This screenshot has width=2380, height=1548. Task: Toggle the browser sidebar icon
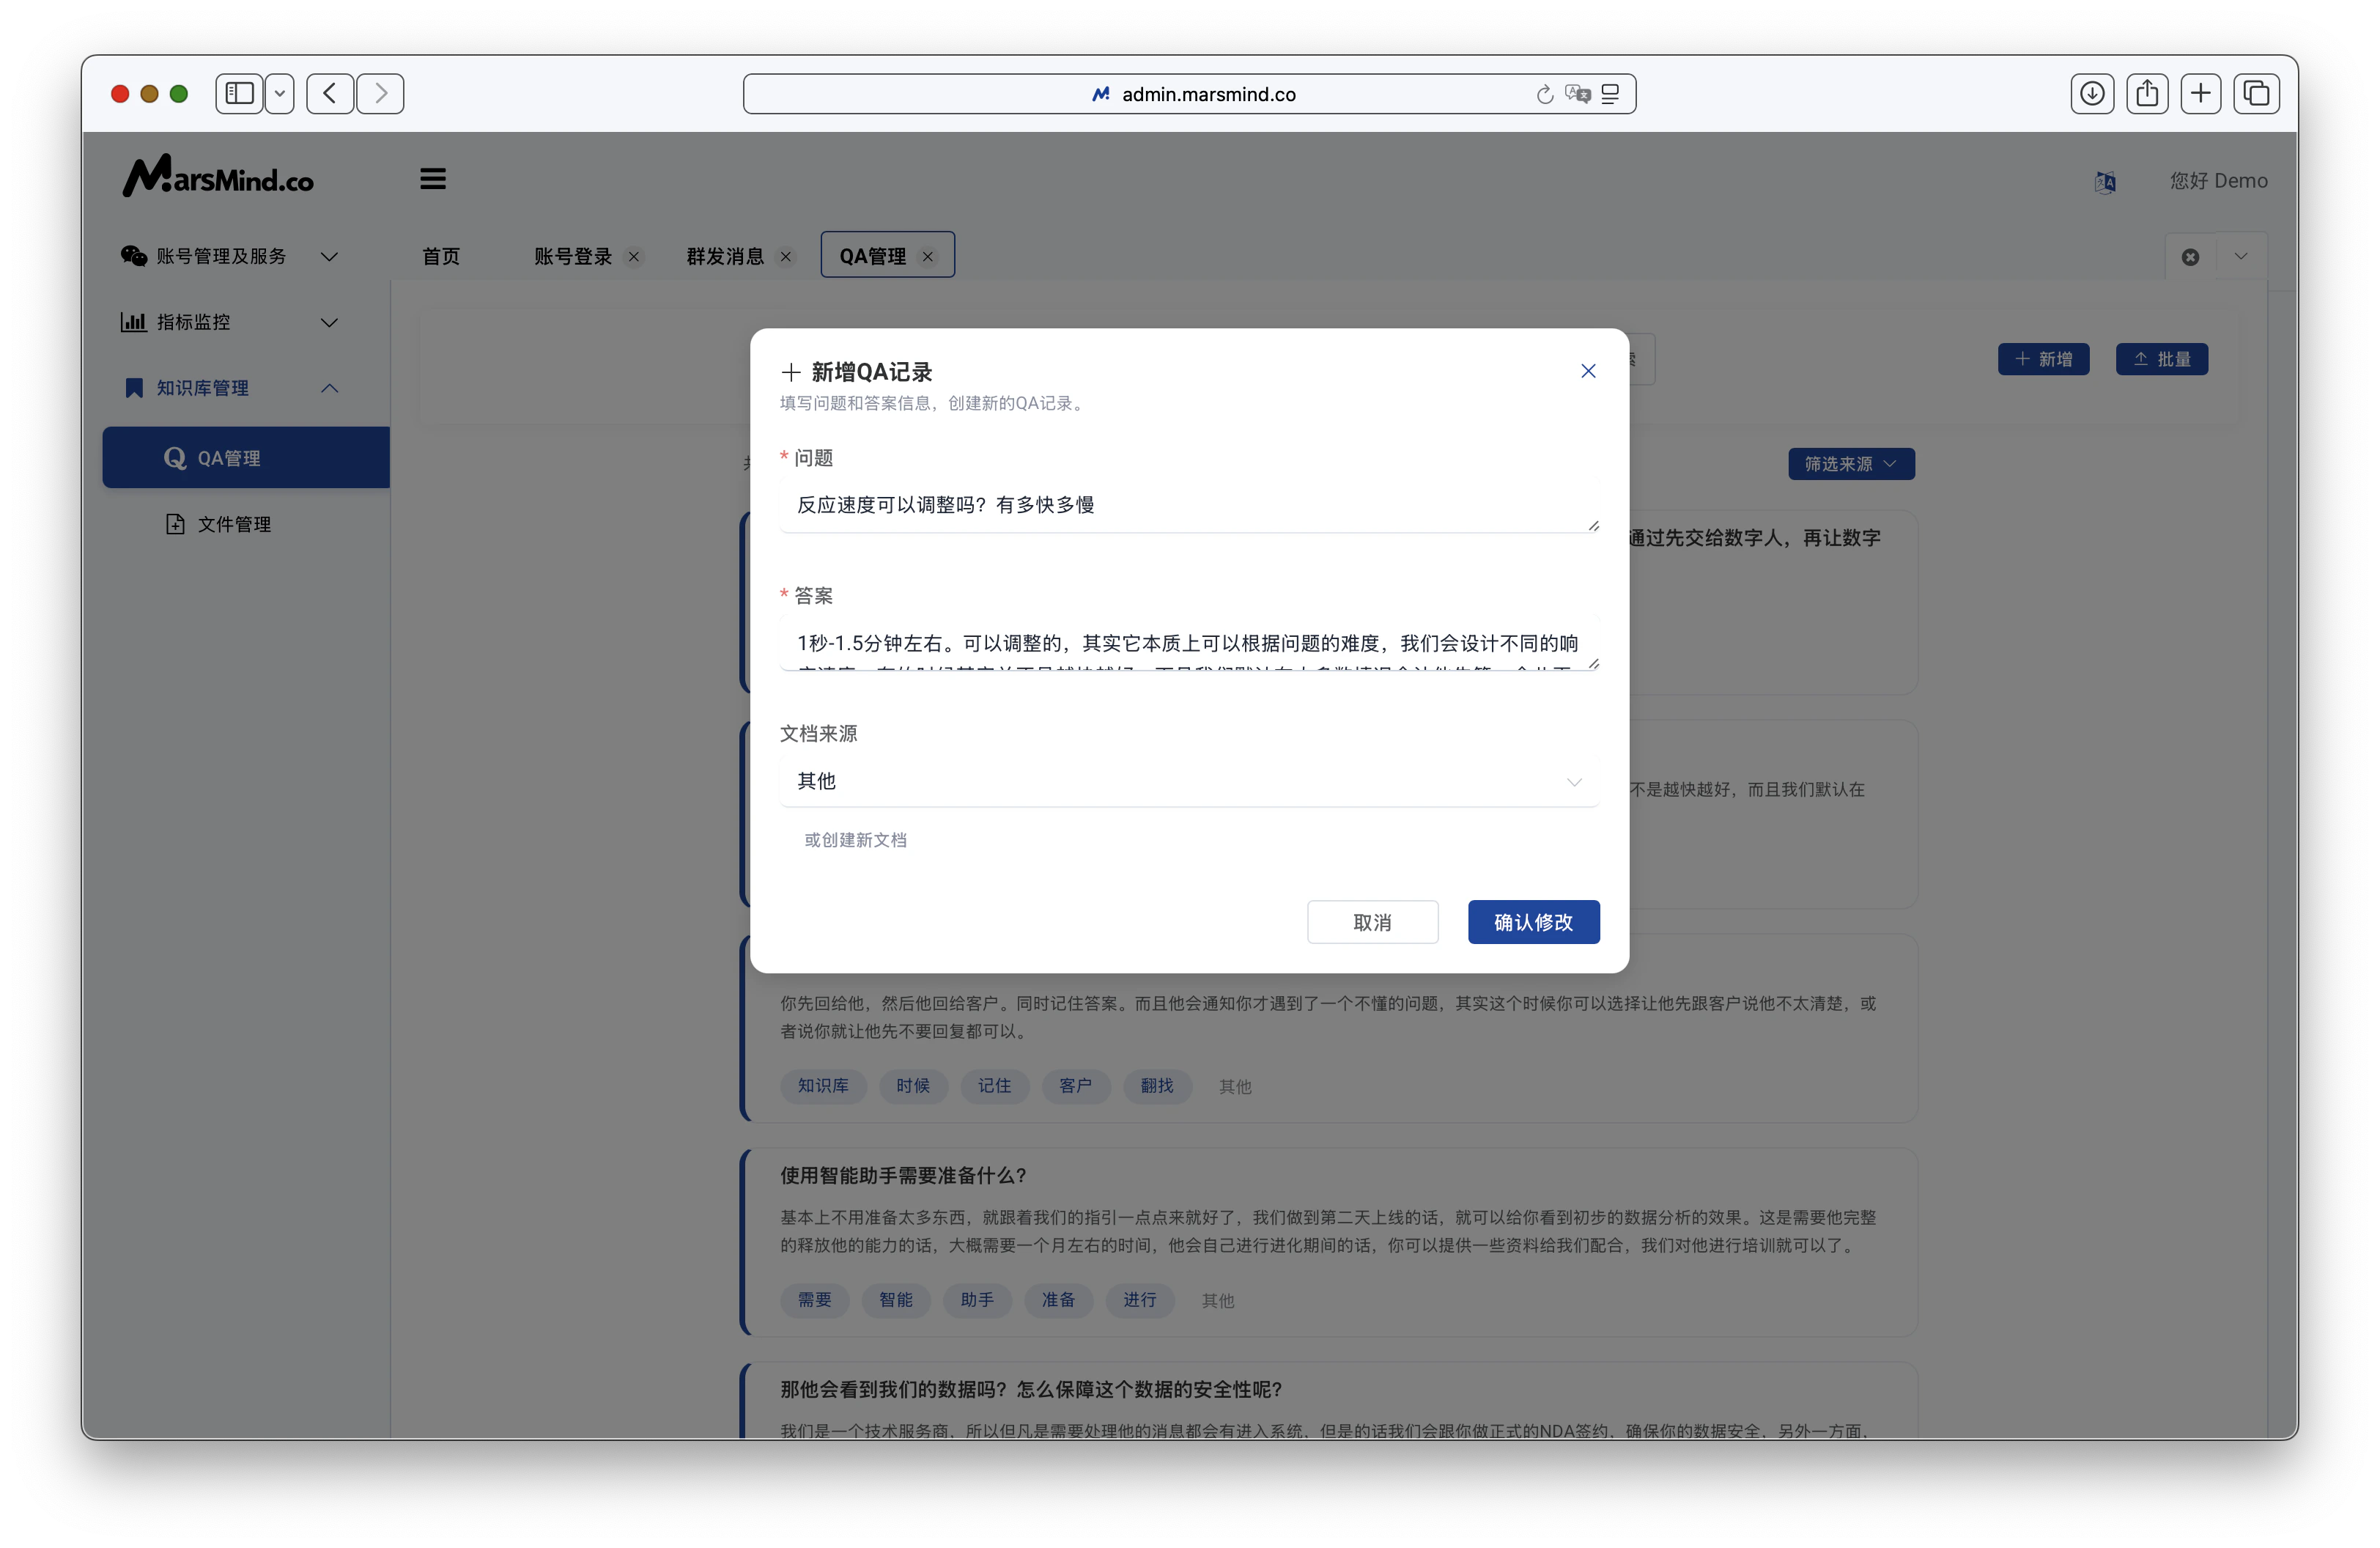point(238,93)
